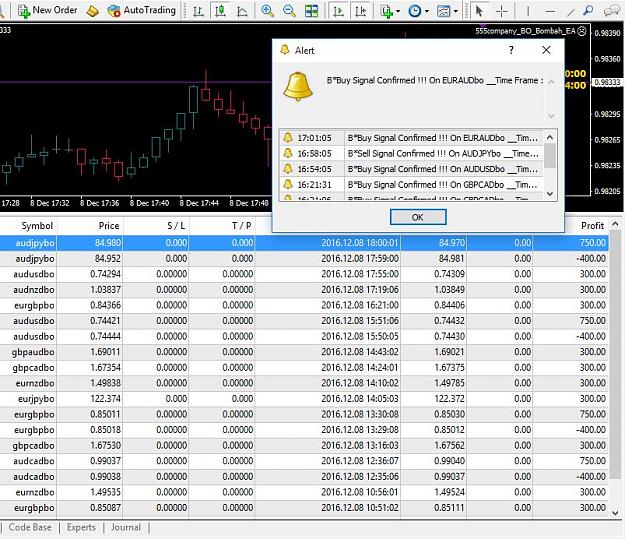Click the 0.98333 price label on chart axis
Image resolution: width=625 pixels, height=539 pixels.
click(x=607, y=82)
